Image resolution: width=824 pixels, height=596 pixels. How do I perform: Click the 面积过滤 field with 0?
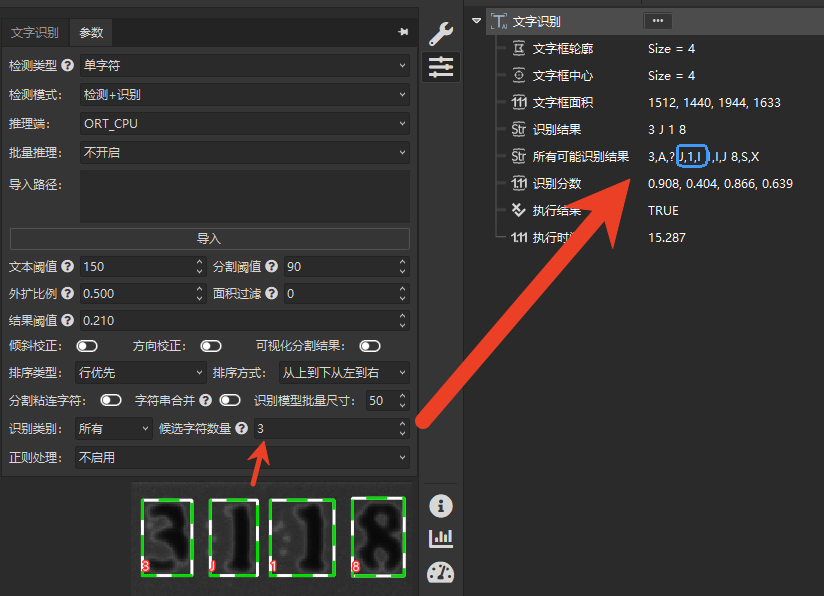point(346,293)
